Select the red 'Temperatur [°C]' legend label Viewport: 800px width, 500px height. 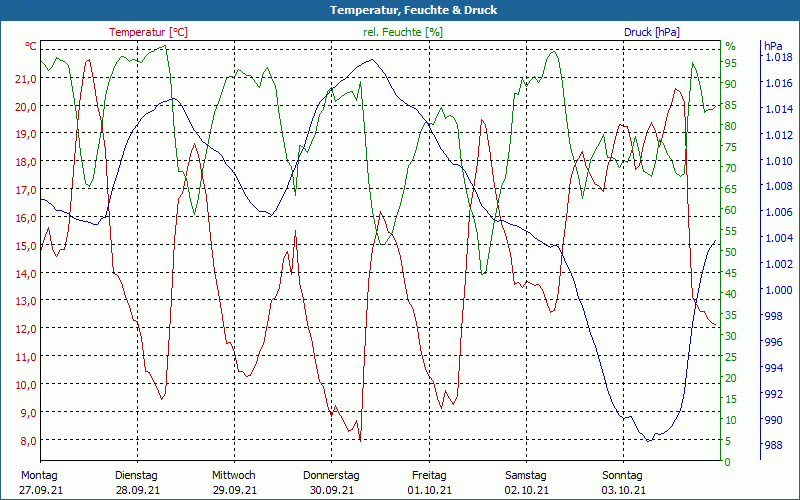pyautogui.click(x=148, y=32)
